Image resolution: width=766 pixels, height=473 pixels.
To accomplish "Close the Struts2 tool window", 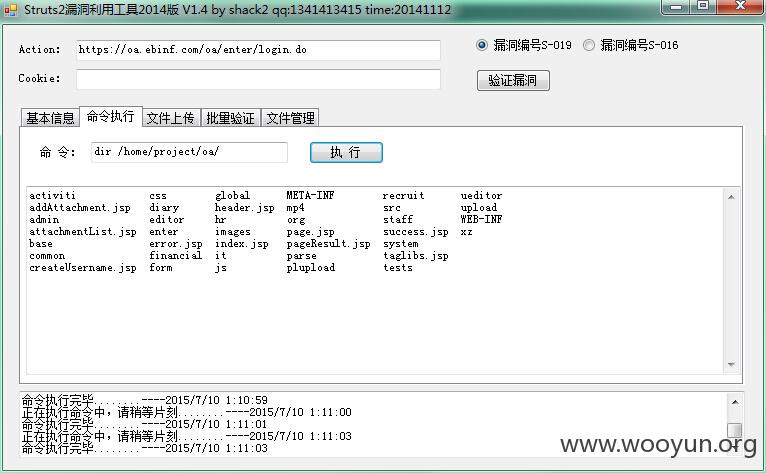I will pyautogui.click(x=740, y=7).
